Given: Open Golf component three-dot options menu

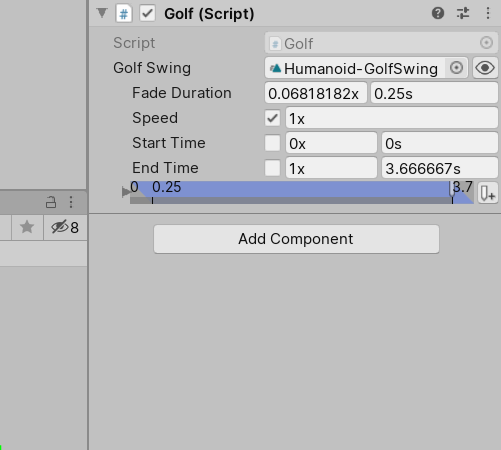Looking at the screenshot, I should (488, 13).
